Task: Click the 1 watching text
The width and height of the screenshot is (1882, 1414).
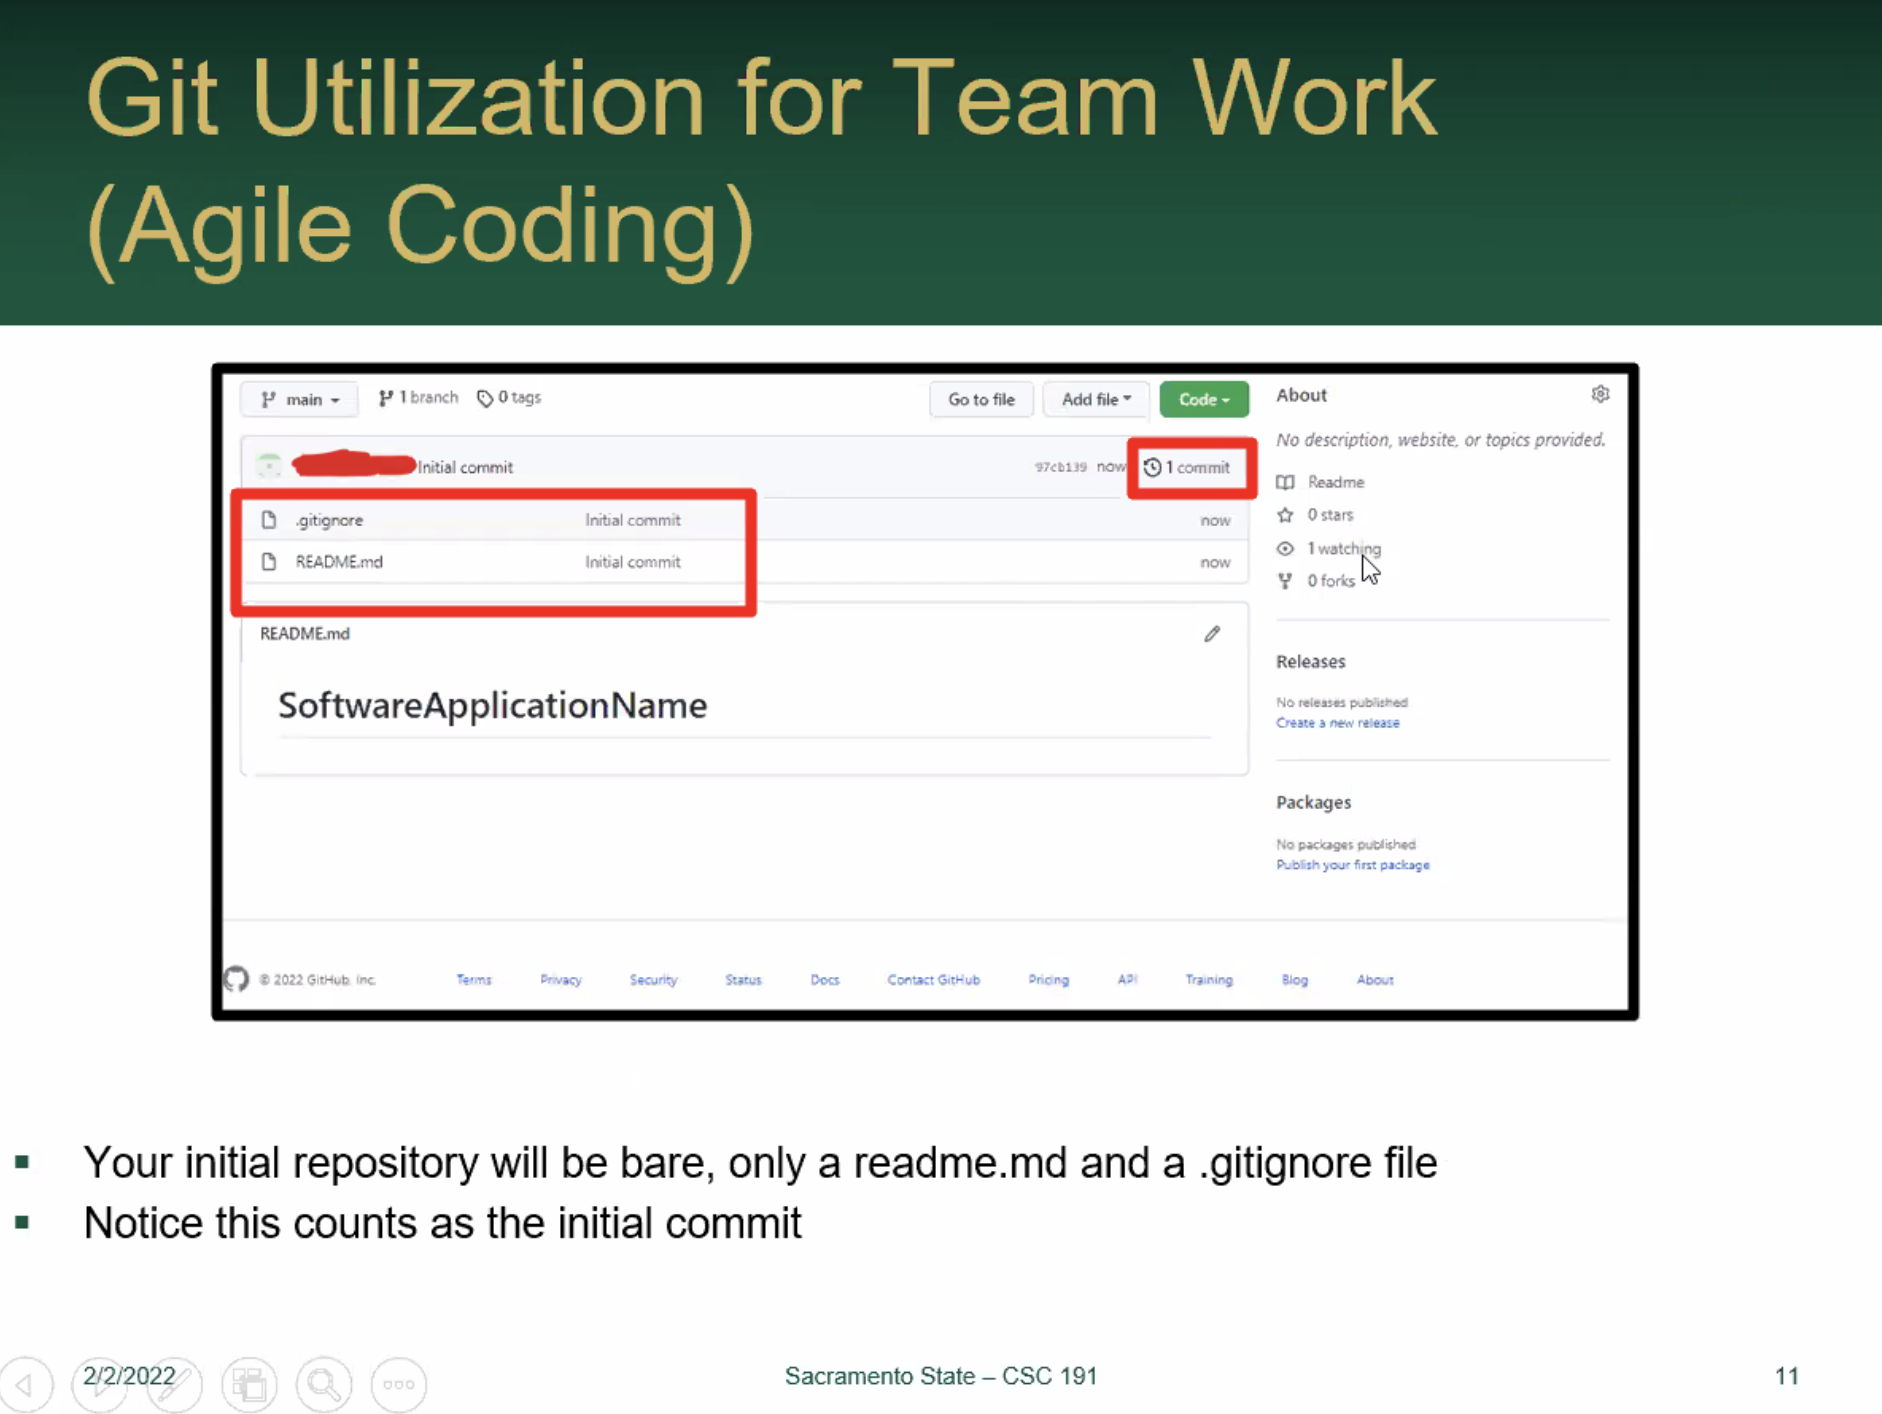Action: point(1343,549)
